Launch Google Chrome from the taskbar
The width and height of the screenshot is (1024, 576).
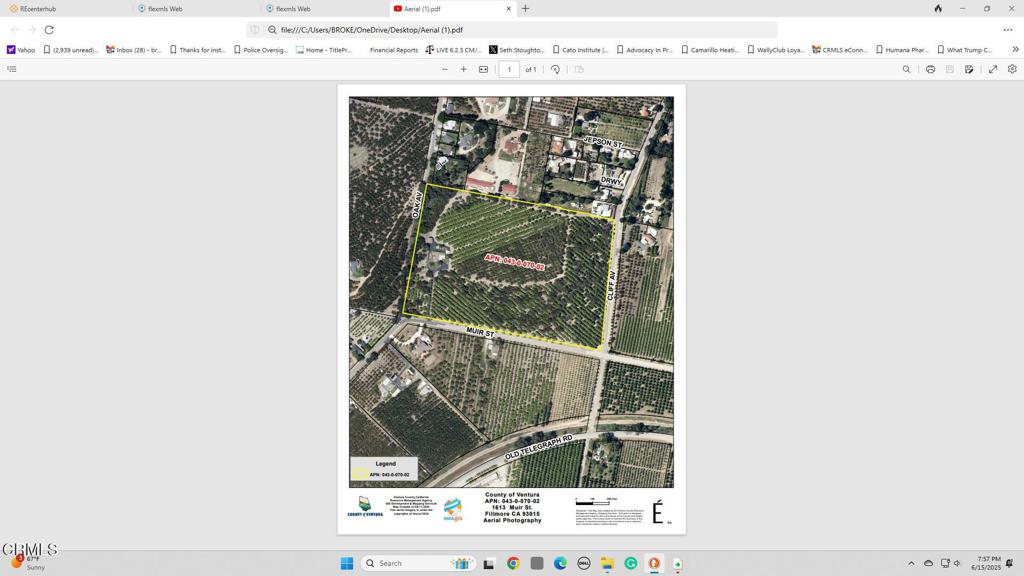point(513,563)
